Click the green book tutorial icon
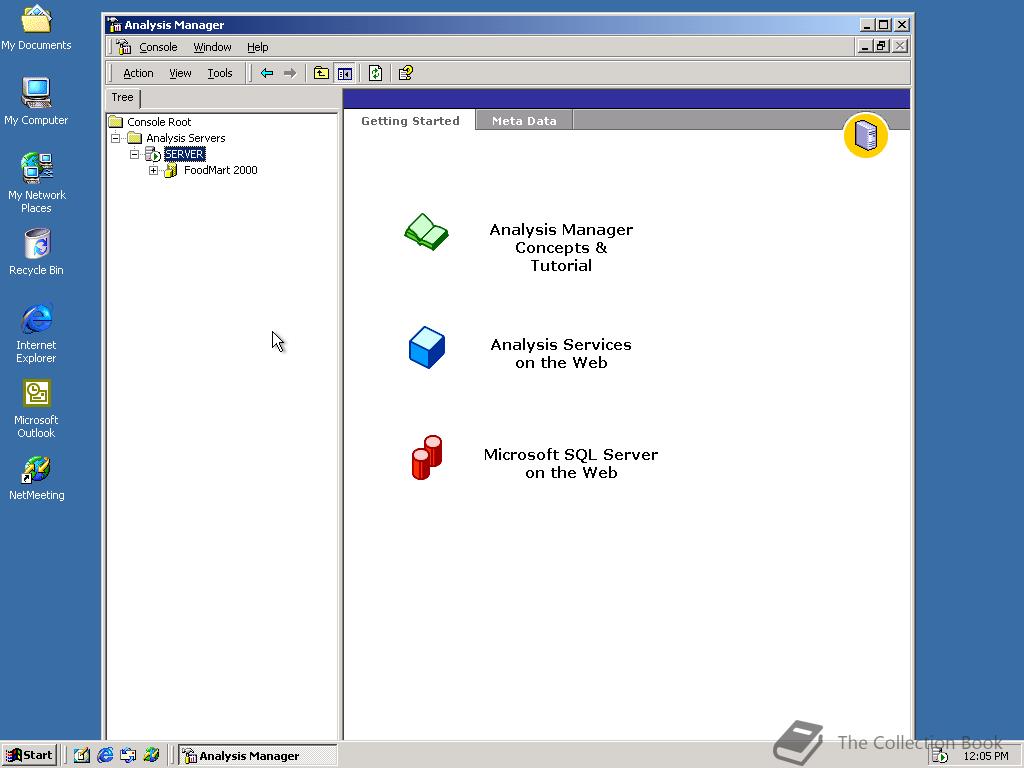1024x768 pixels. [x=426, y=232]
